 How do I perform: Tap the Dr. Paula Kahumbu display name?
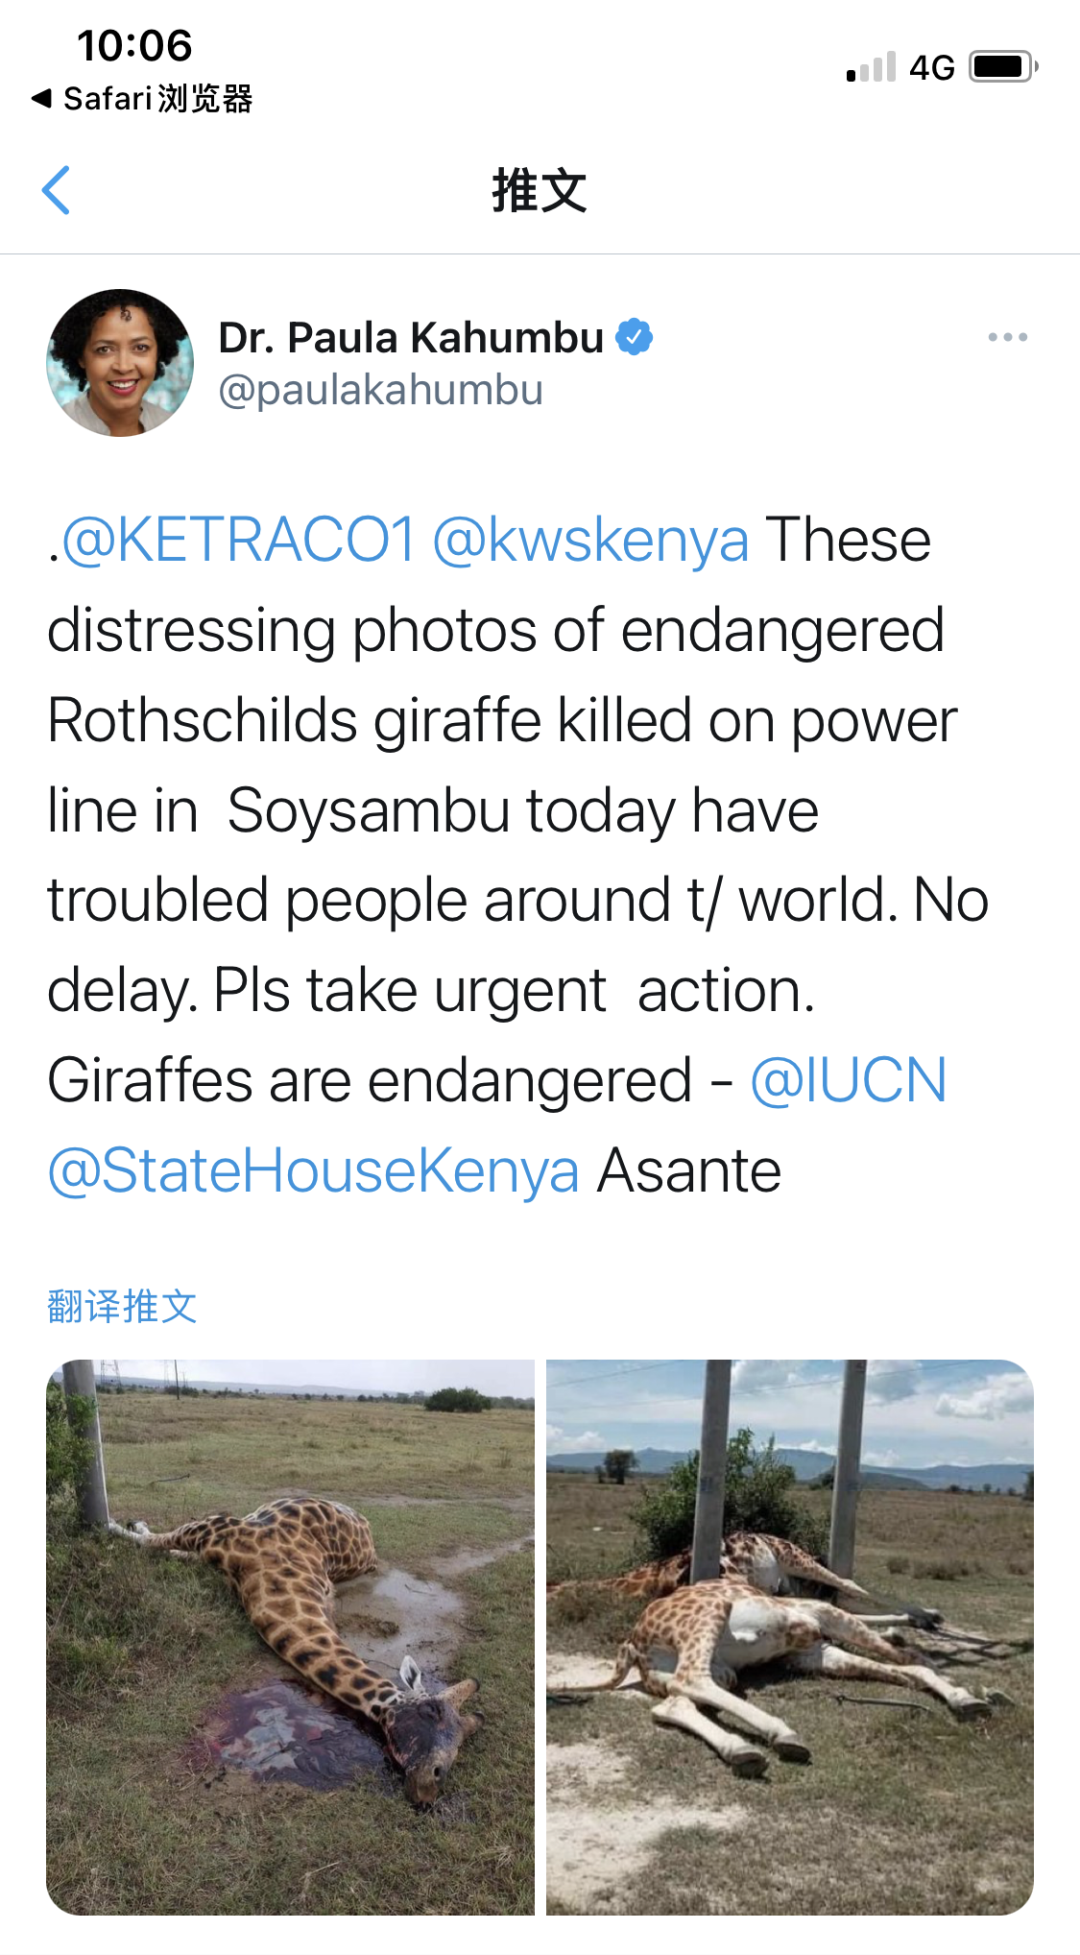pyautogui.click(x=410, y=338)
